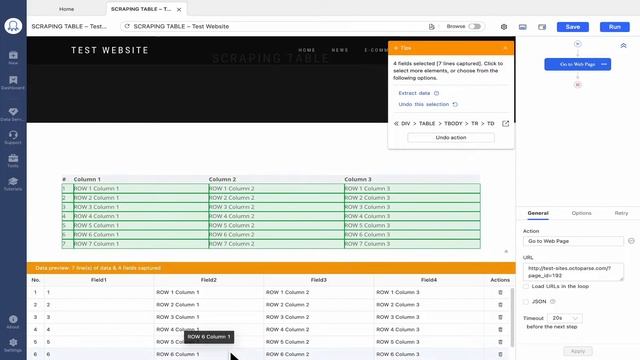Open the Support sidebar item
Image resolution: width=640 pixels, height=360 pixels.
pos(13,138)
